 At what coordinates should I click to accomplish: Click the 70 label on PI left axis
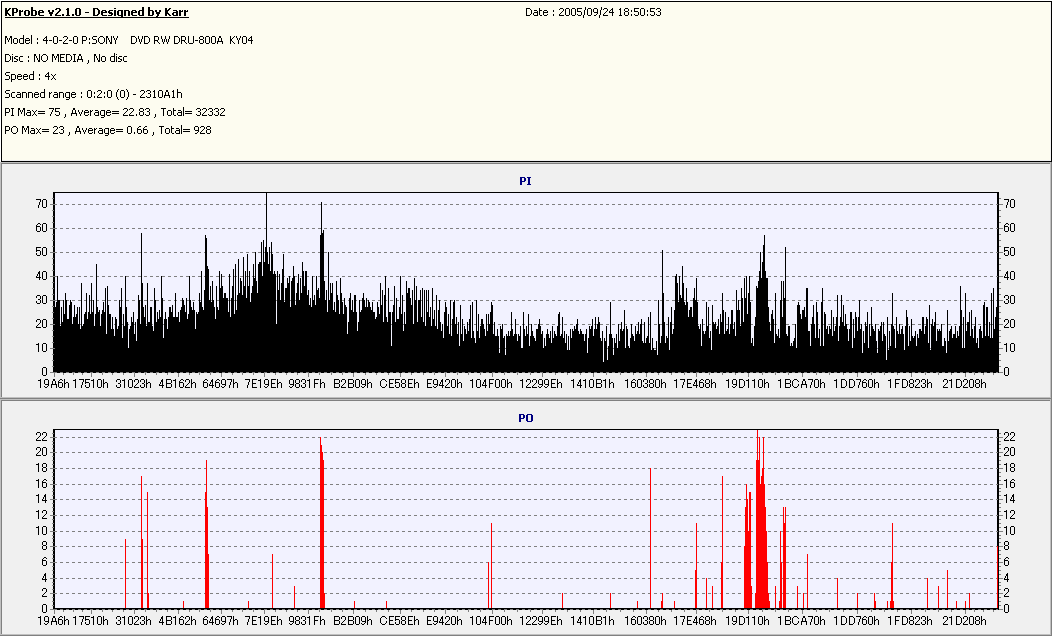[x=42, y=204]
